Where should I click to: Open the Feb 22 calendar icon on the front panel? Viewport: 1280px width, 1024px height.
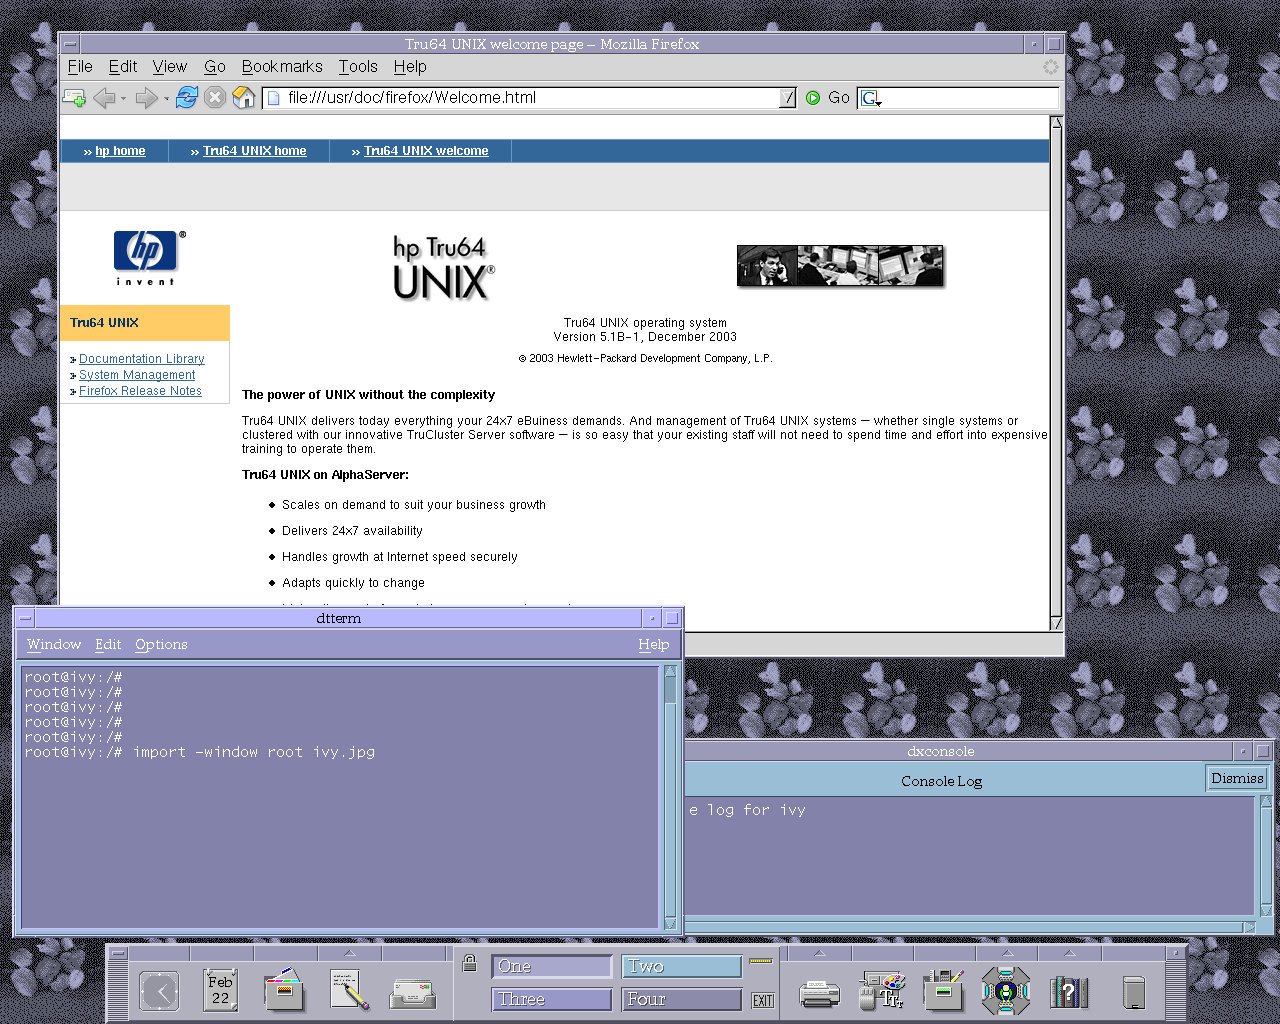(x=220, y=990)
